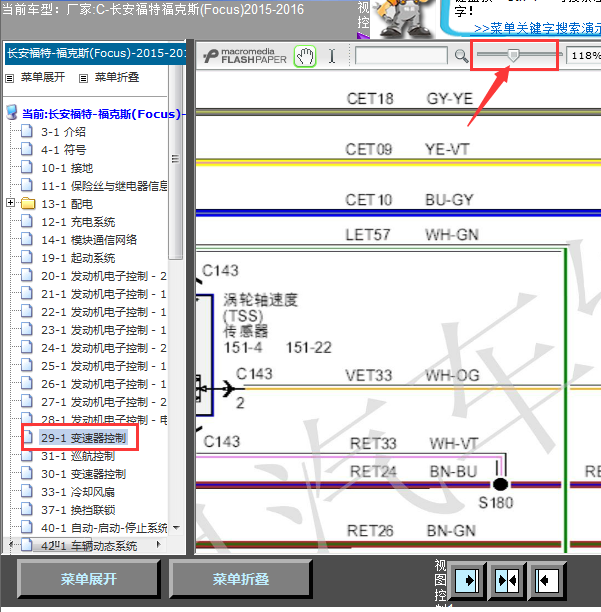Click the zoom percentage field showing 118%
The height and width of the screenshot is (612, 601).
click(583, 55)
